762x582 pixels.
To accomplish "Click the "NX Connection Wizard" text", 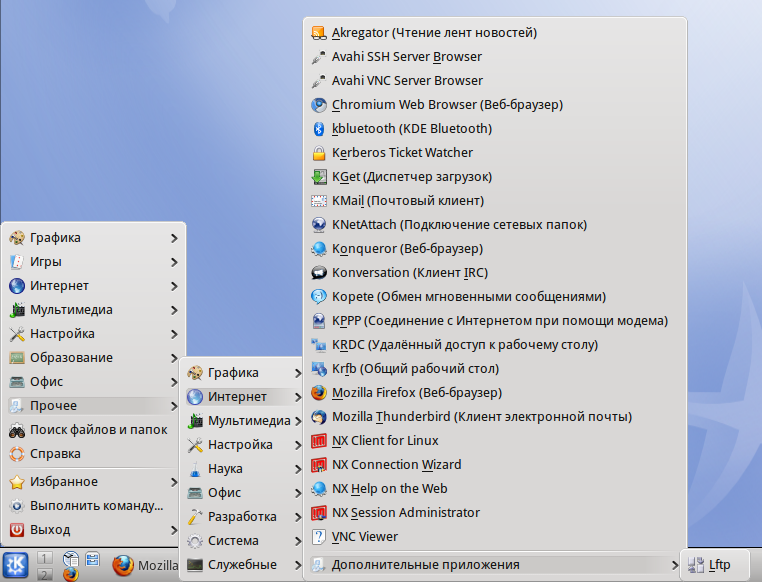I will tap(397, 464).
